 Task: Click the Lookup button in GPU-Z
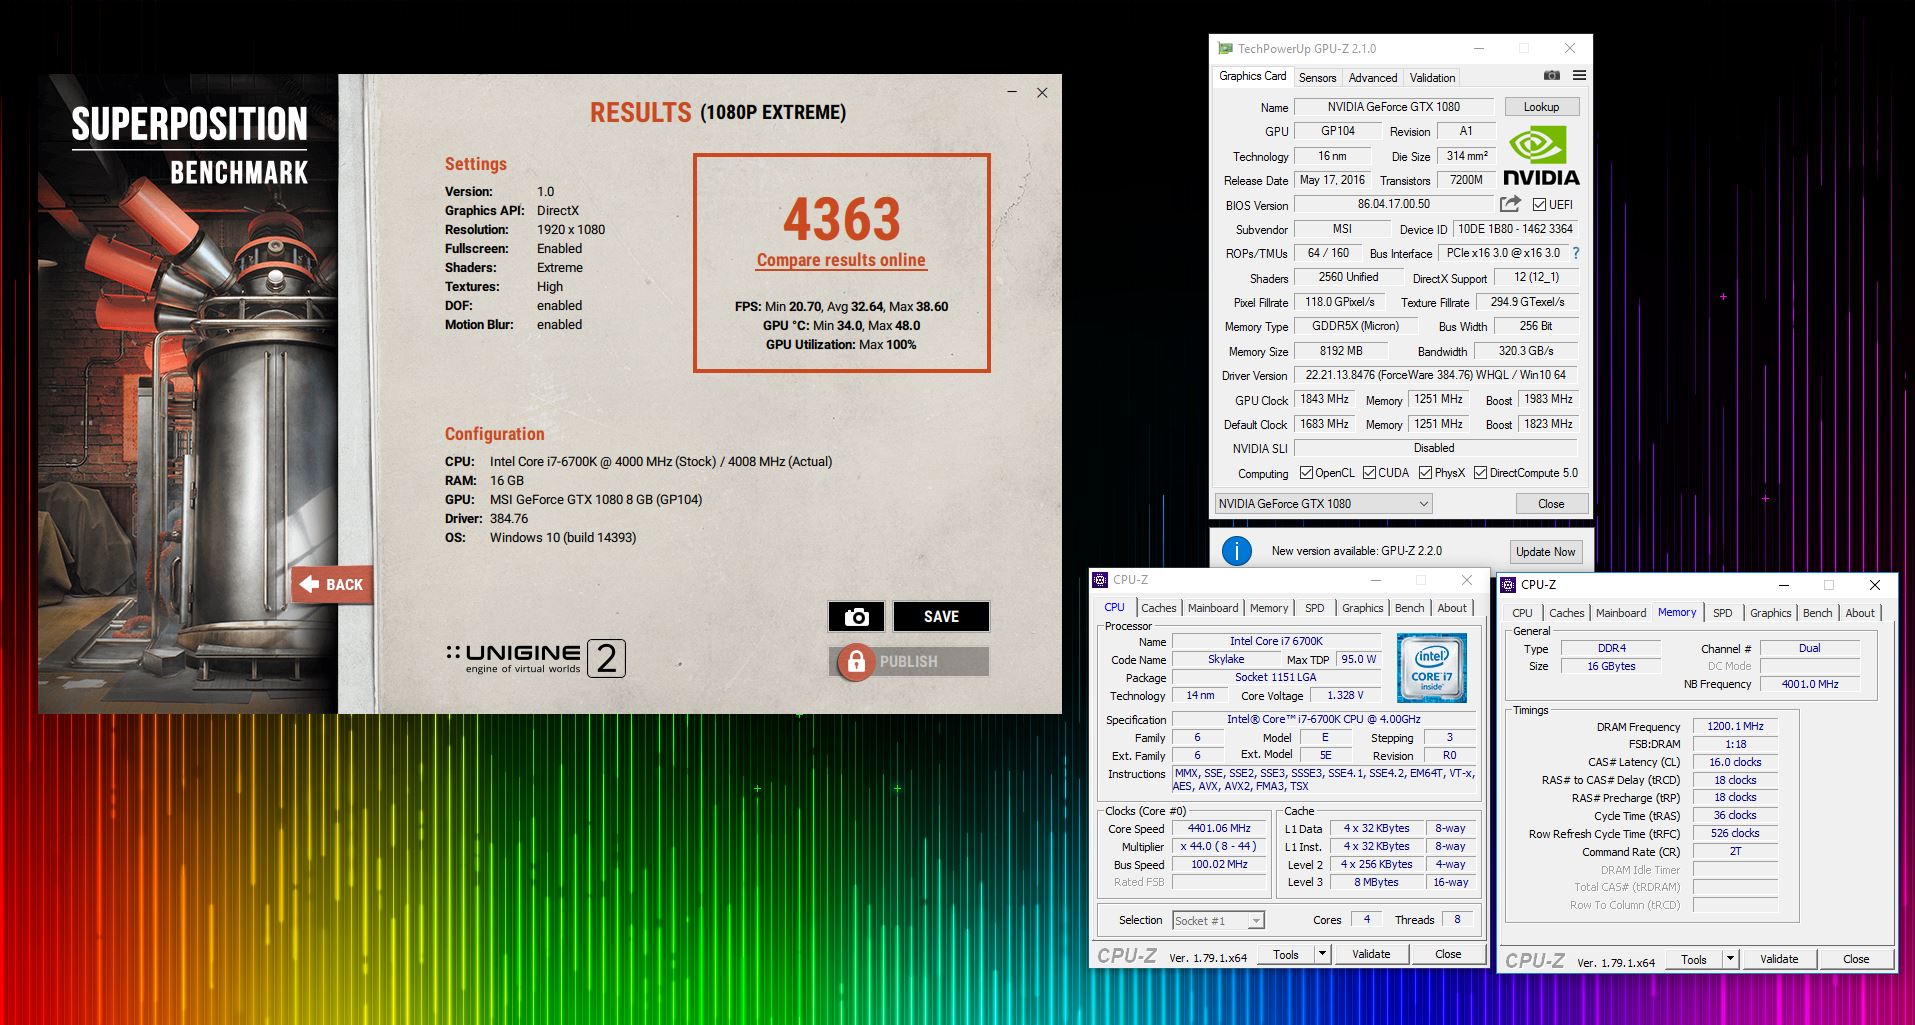pyautogui.click(x=1541, y=107)
